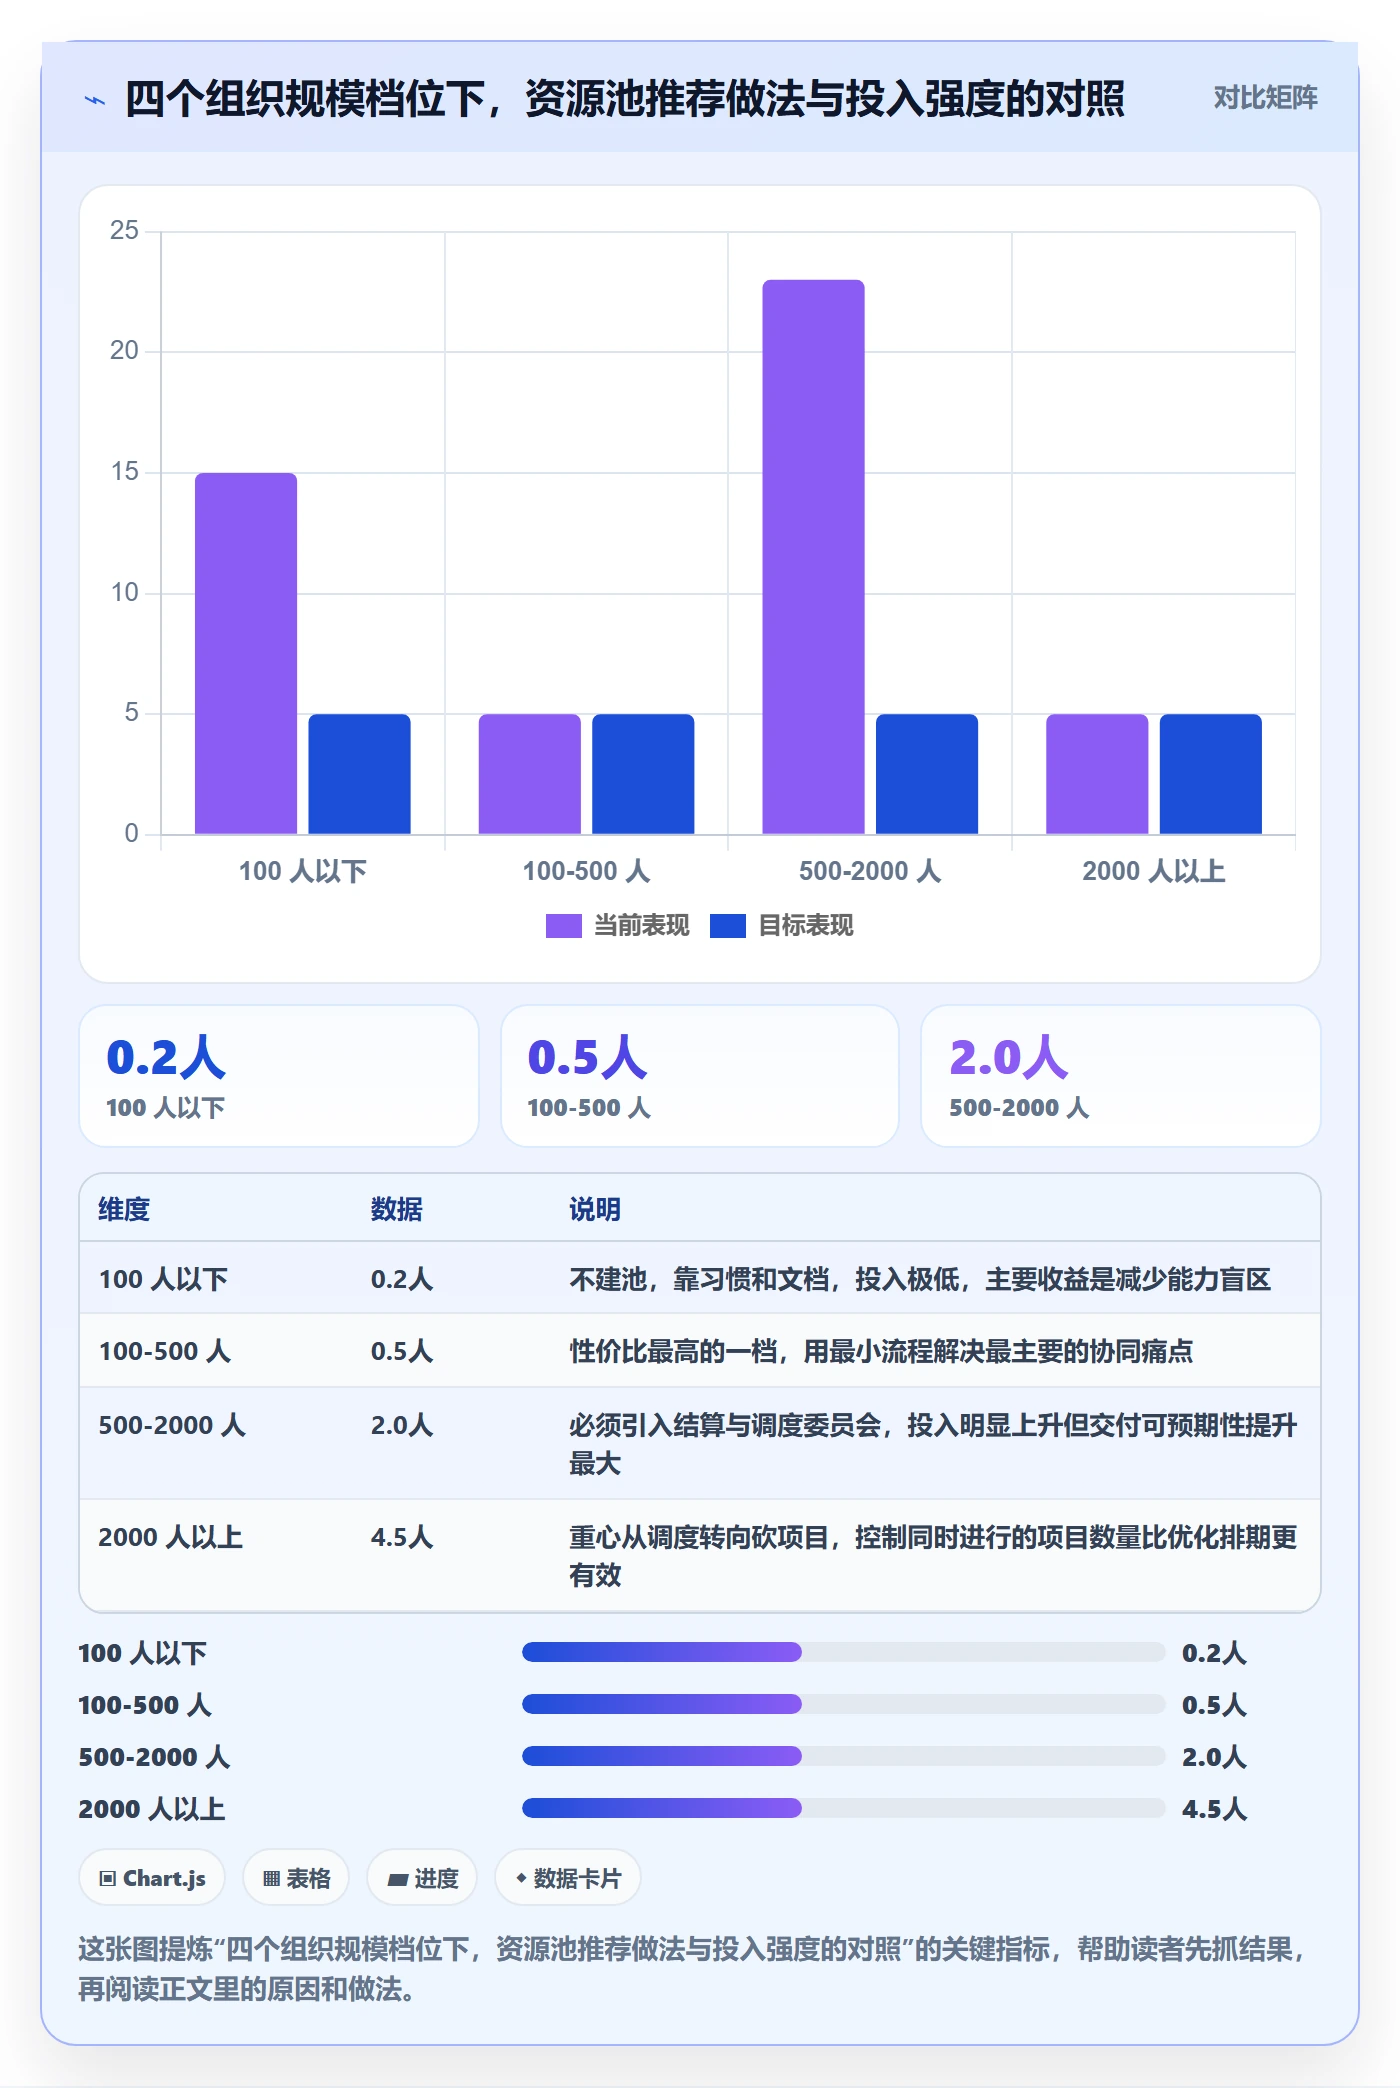This screenshot has height=2088, width=1400.
Task: Toggle the 当前表现 legend color swatch
Action: click(x=563, y=926)
